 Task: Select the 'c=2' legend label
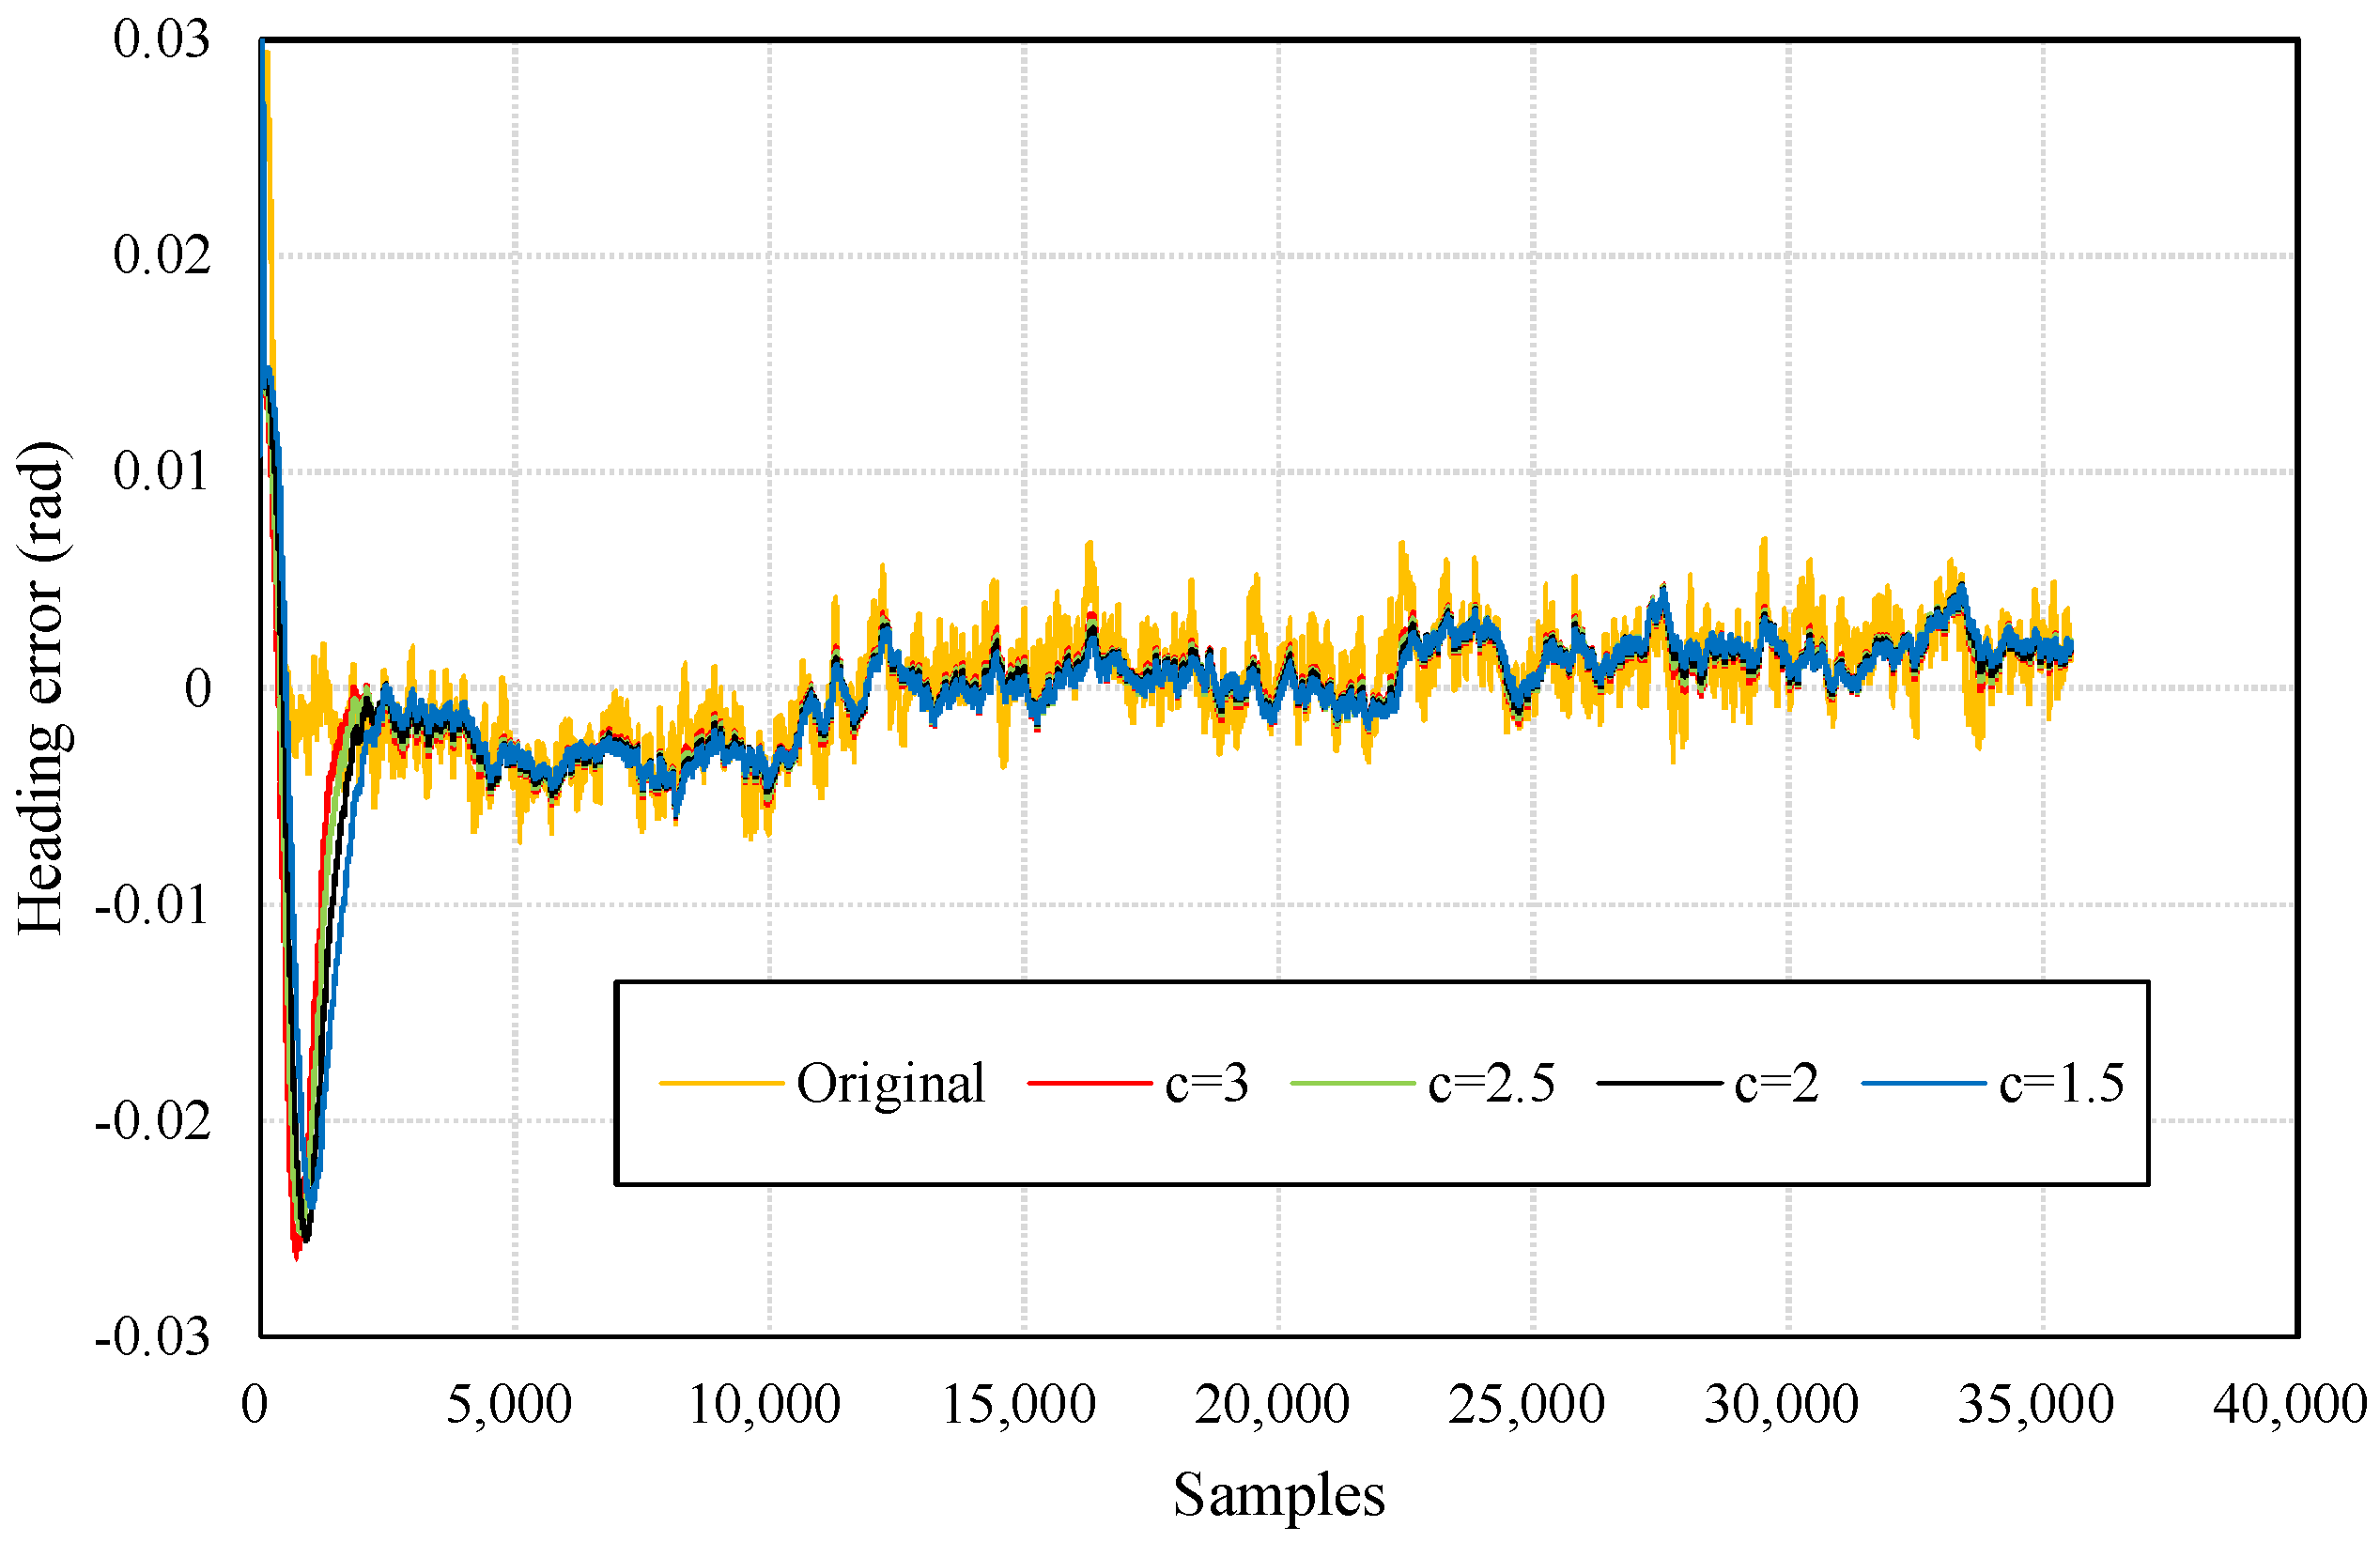[1776, 1083]
